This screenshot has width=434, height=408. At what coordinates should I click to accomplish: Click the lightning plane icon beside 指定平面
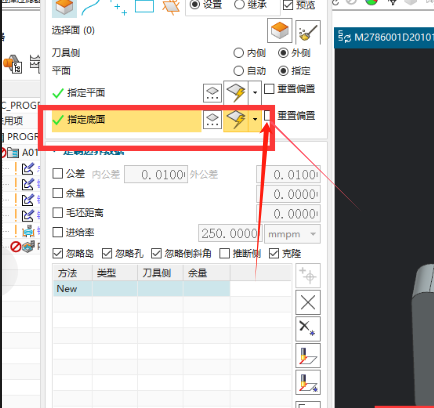point(236,92)
